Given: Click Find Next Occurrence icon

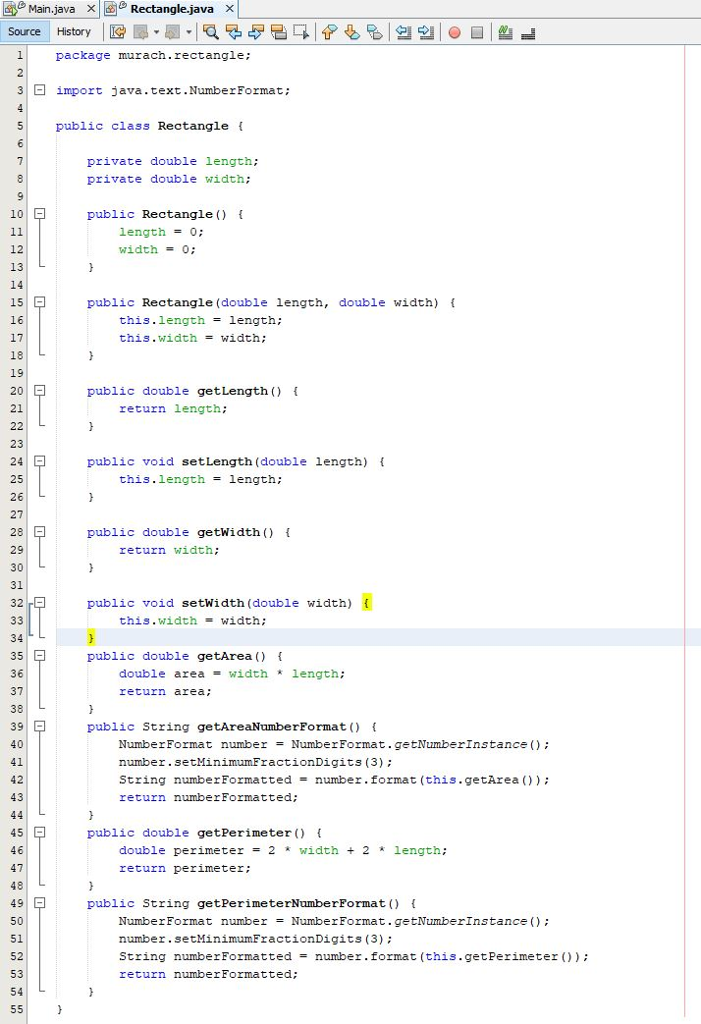Looking at the screenshot, I should pos(256,31).
